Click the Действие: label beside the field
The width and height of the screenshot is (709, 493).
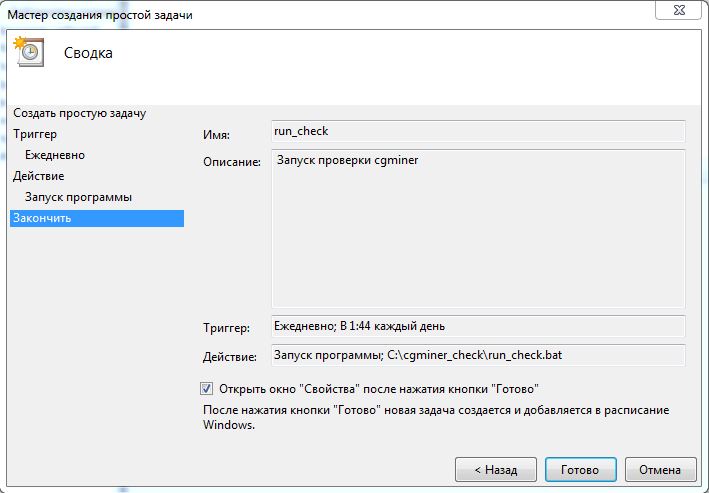click(x=230, y=357)
